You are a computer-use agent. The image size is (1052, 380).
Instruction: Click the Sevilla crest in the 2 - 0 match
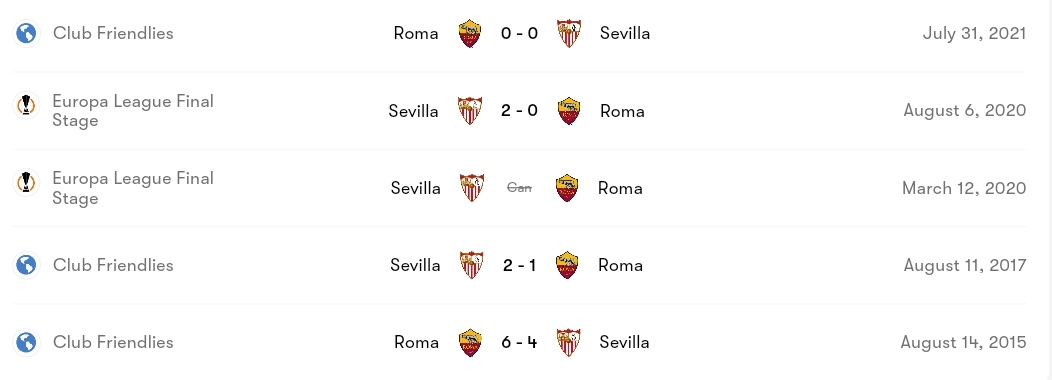click(x=470, y=111)
